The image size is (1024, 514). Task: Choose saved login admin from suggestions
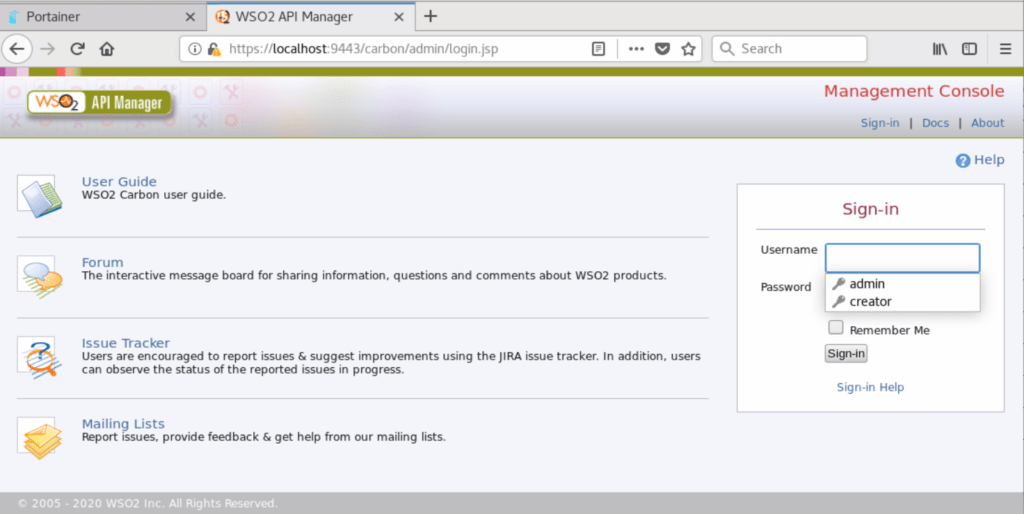[903, 283]
